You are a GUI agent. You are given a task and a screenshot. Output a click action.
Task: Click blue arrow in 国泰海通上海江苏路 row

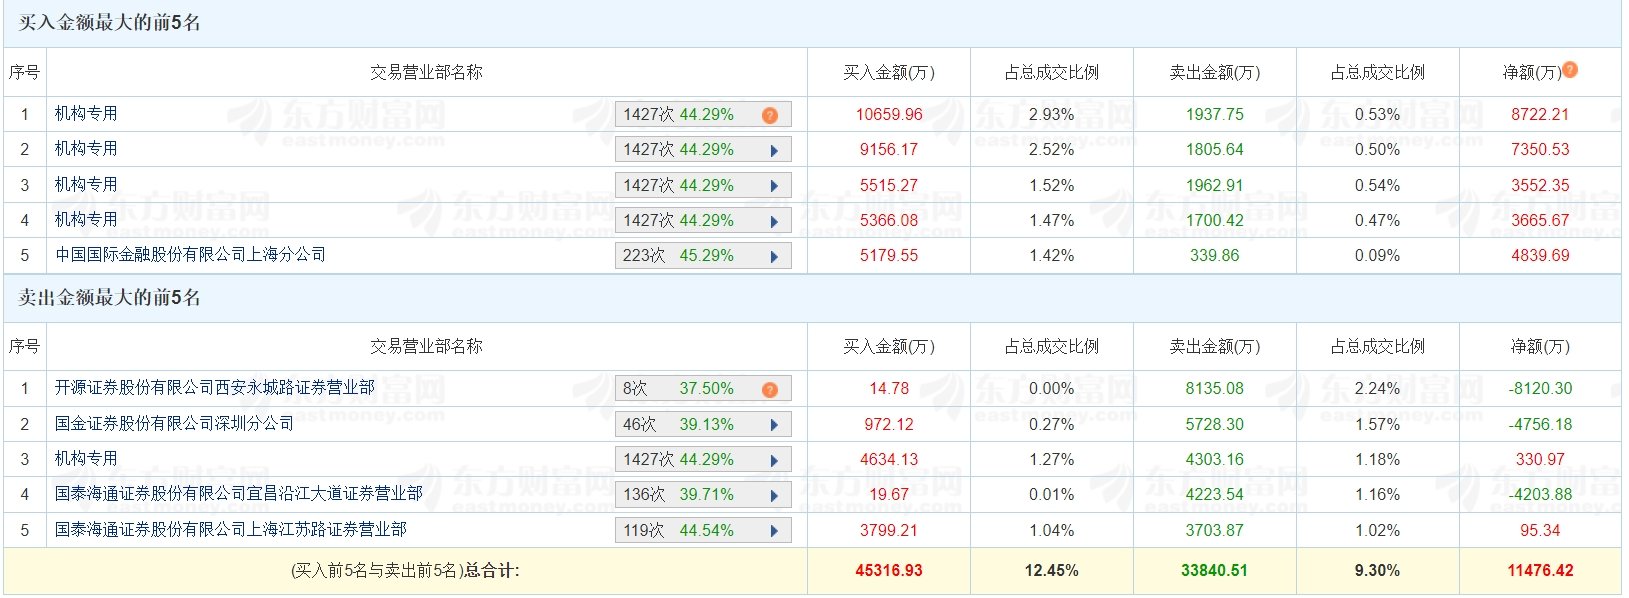774,531
